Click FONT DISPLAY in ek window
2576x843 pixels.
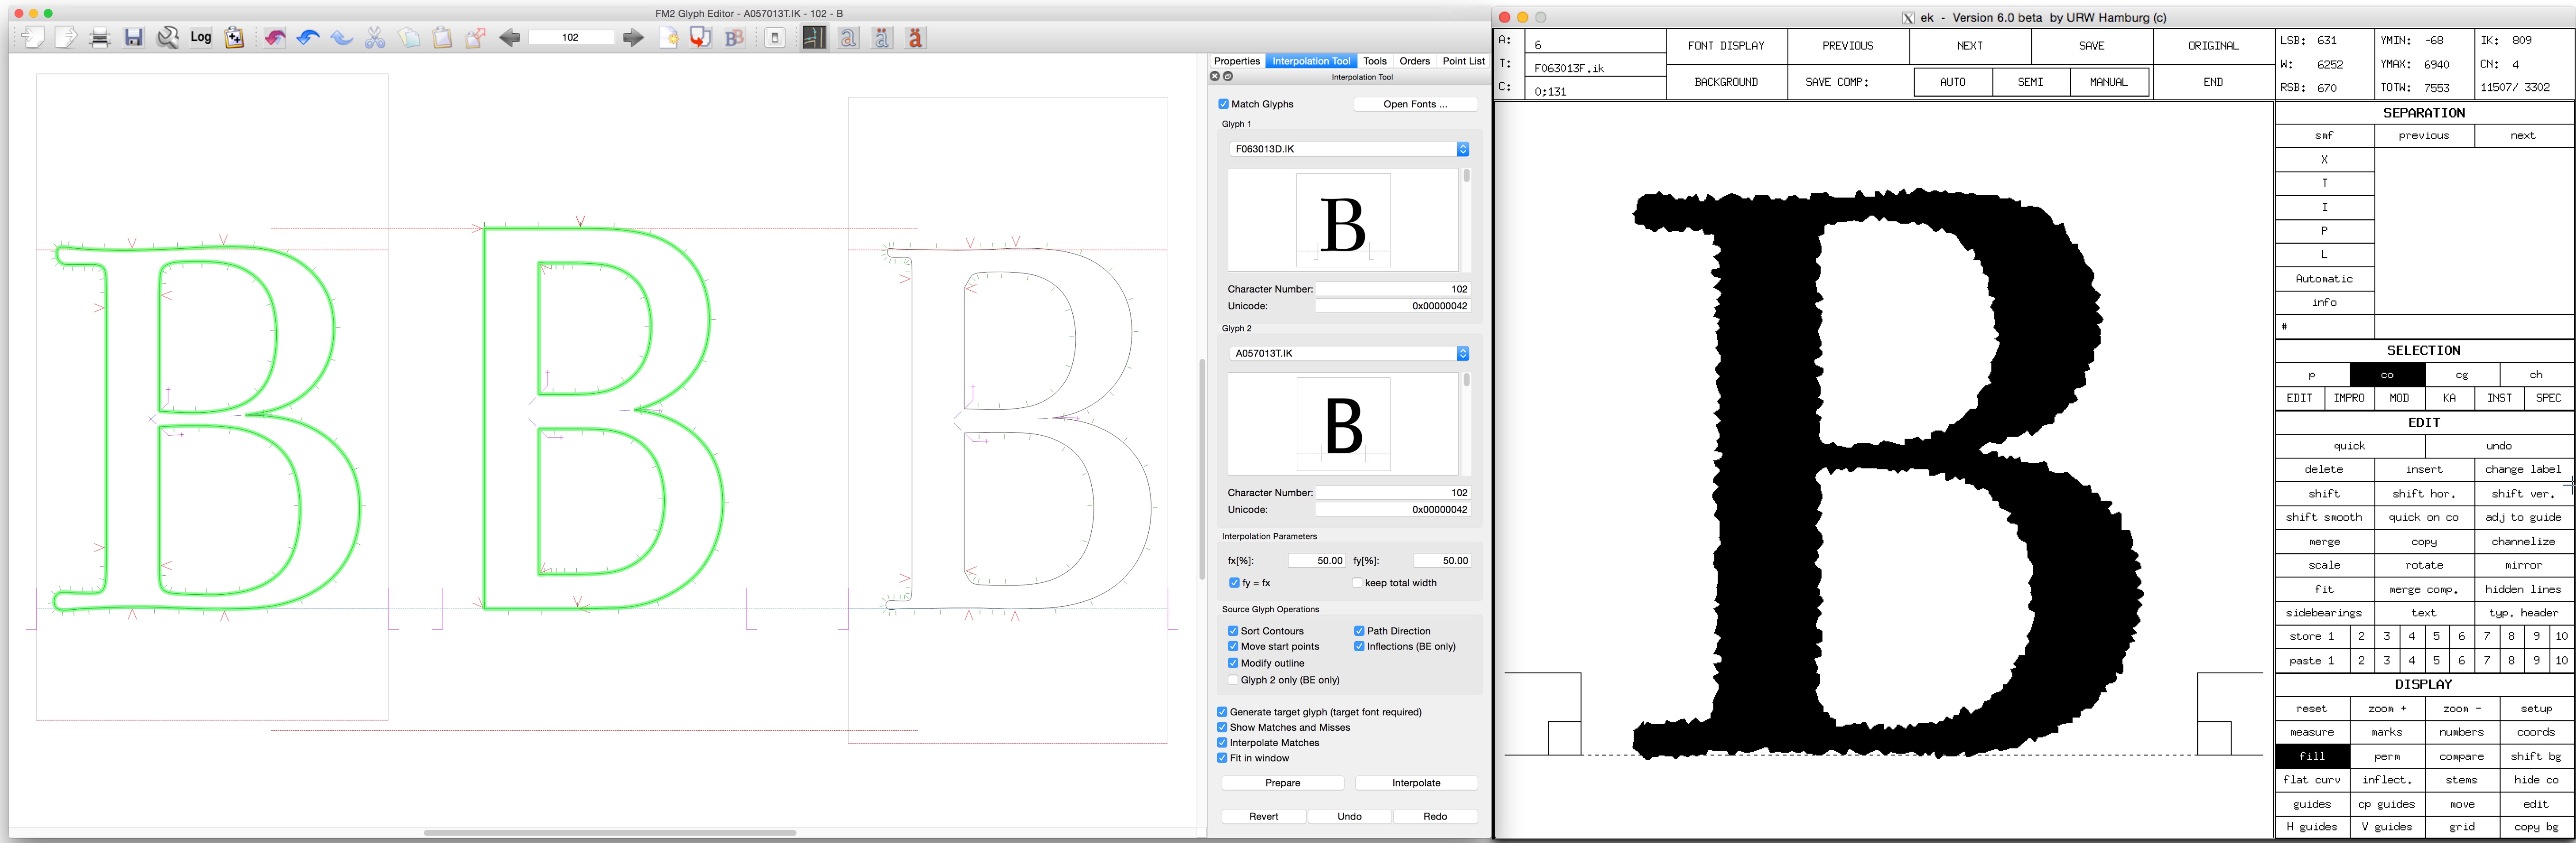click(x=1725, y=46)
